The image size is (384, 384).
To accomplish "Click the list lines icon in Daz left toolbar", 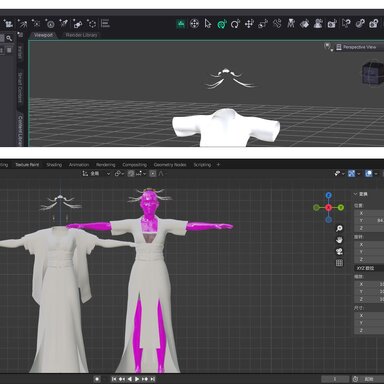I will (x=105, y=24).
